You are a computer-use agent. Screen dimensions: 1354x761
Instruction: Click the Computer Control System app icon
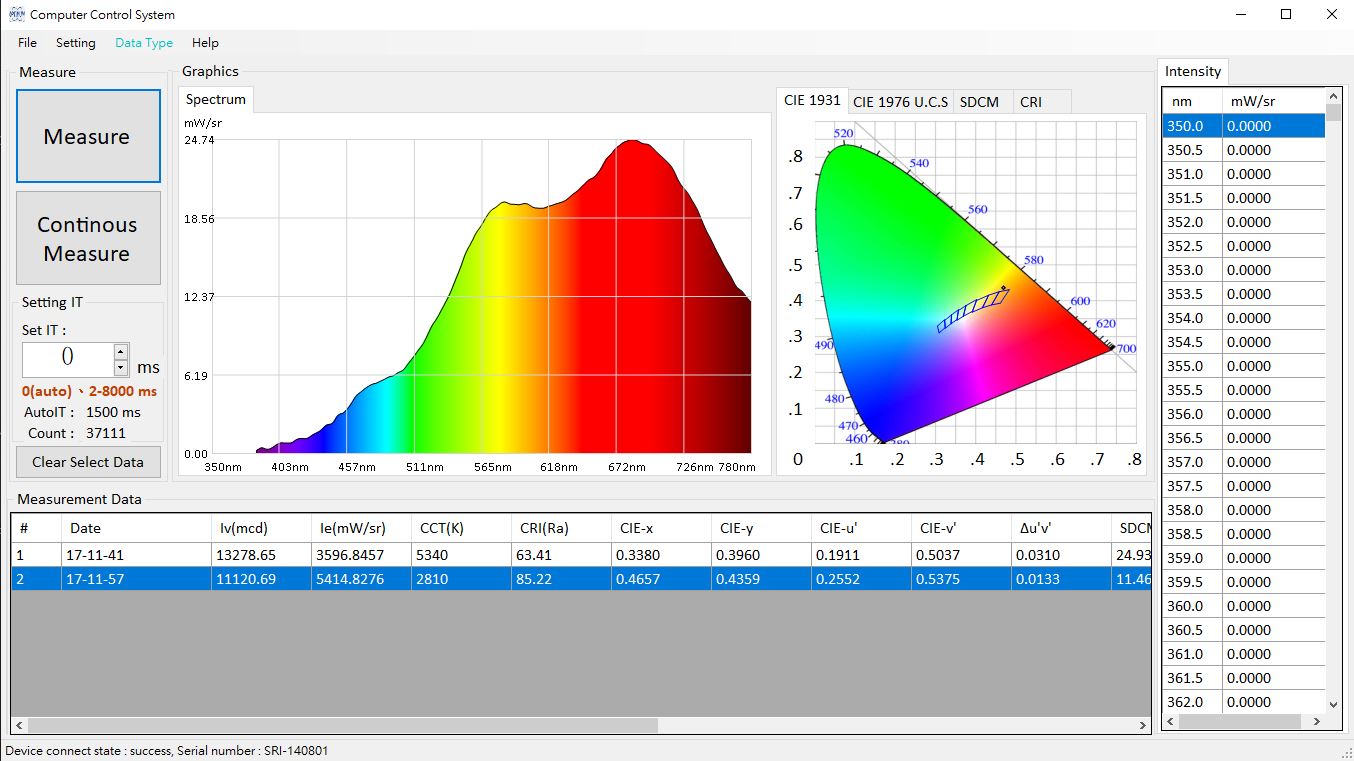coord(16,15)
